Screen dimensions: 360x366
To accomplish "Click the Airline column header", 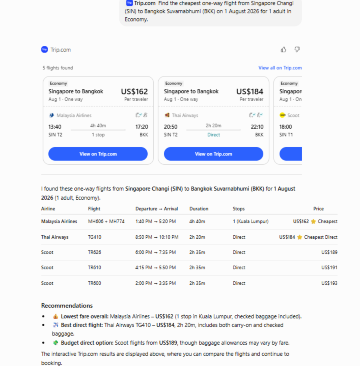I will [x=48, y=209].
